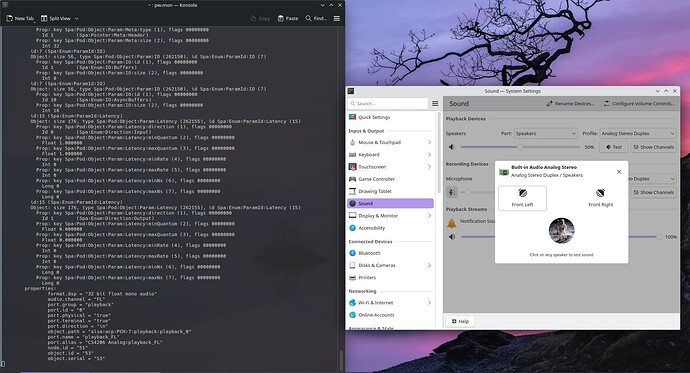Expand Touchscreen chevron
Screen dimensions: 690x373
[x=429, y=167]
